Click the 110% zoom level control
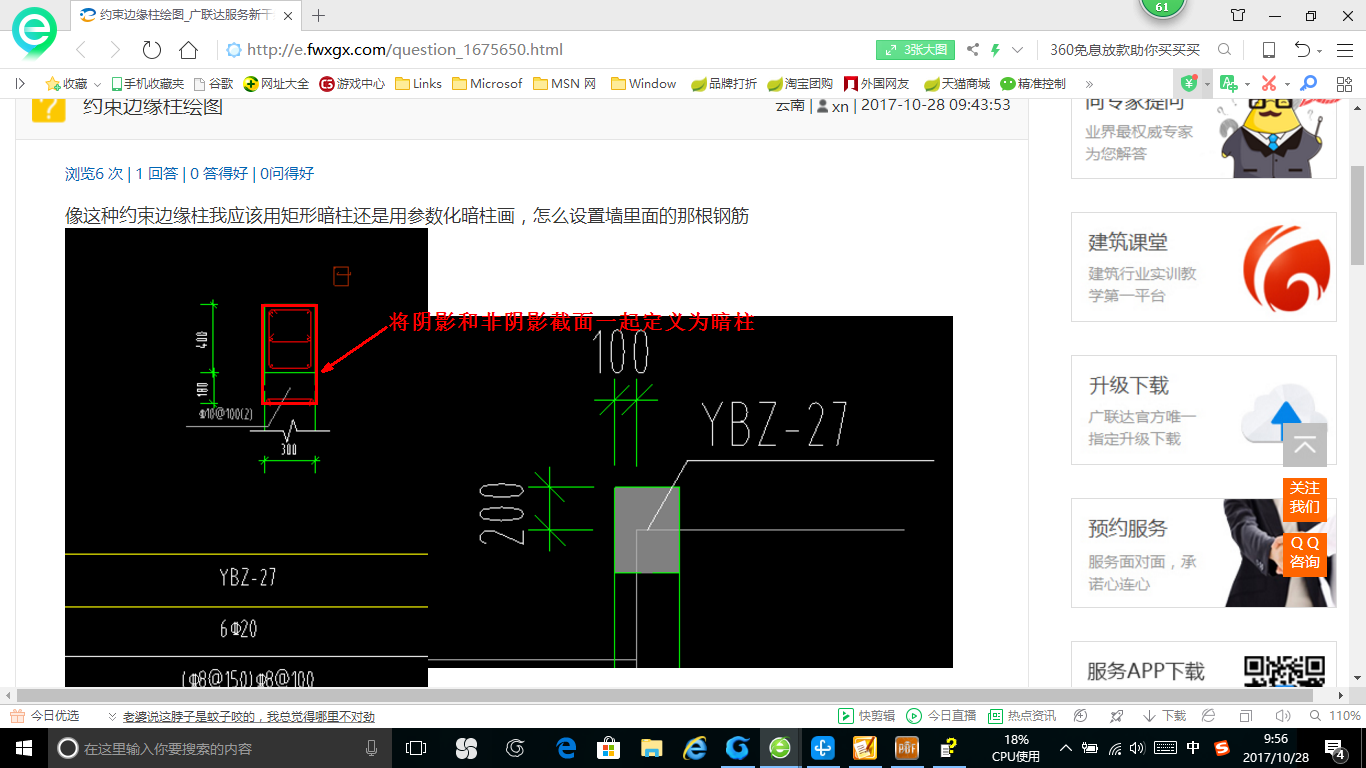 click(x=1336, y=716)
